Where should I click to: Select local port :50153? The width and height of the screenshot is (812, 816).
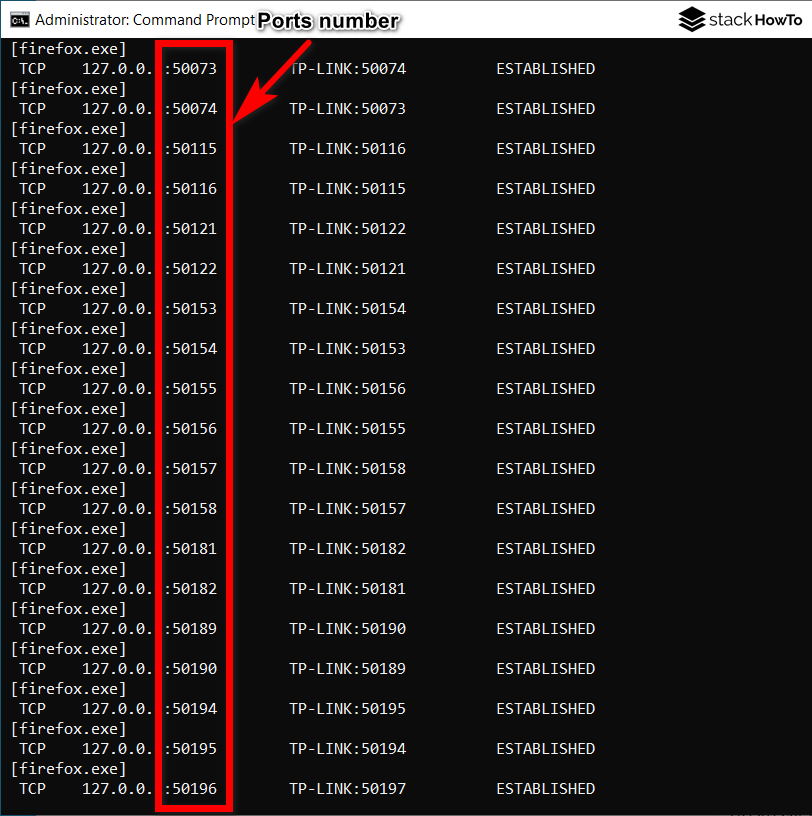coord(191,309)
